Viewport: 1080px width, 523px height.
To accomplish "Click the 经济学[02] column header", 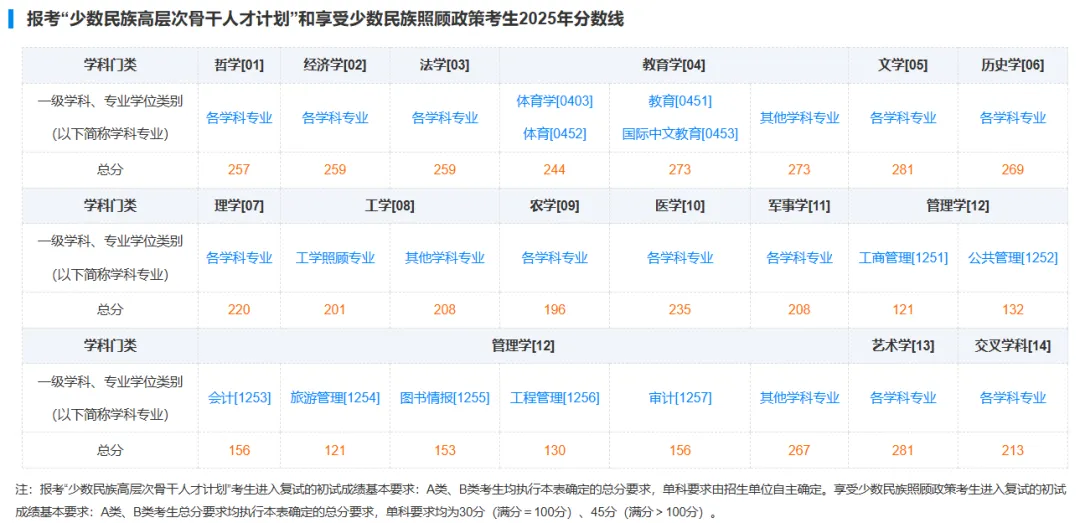I will coord(335,65).
